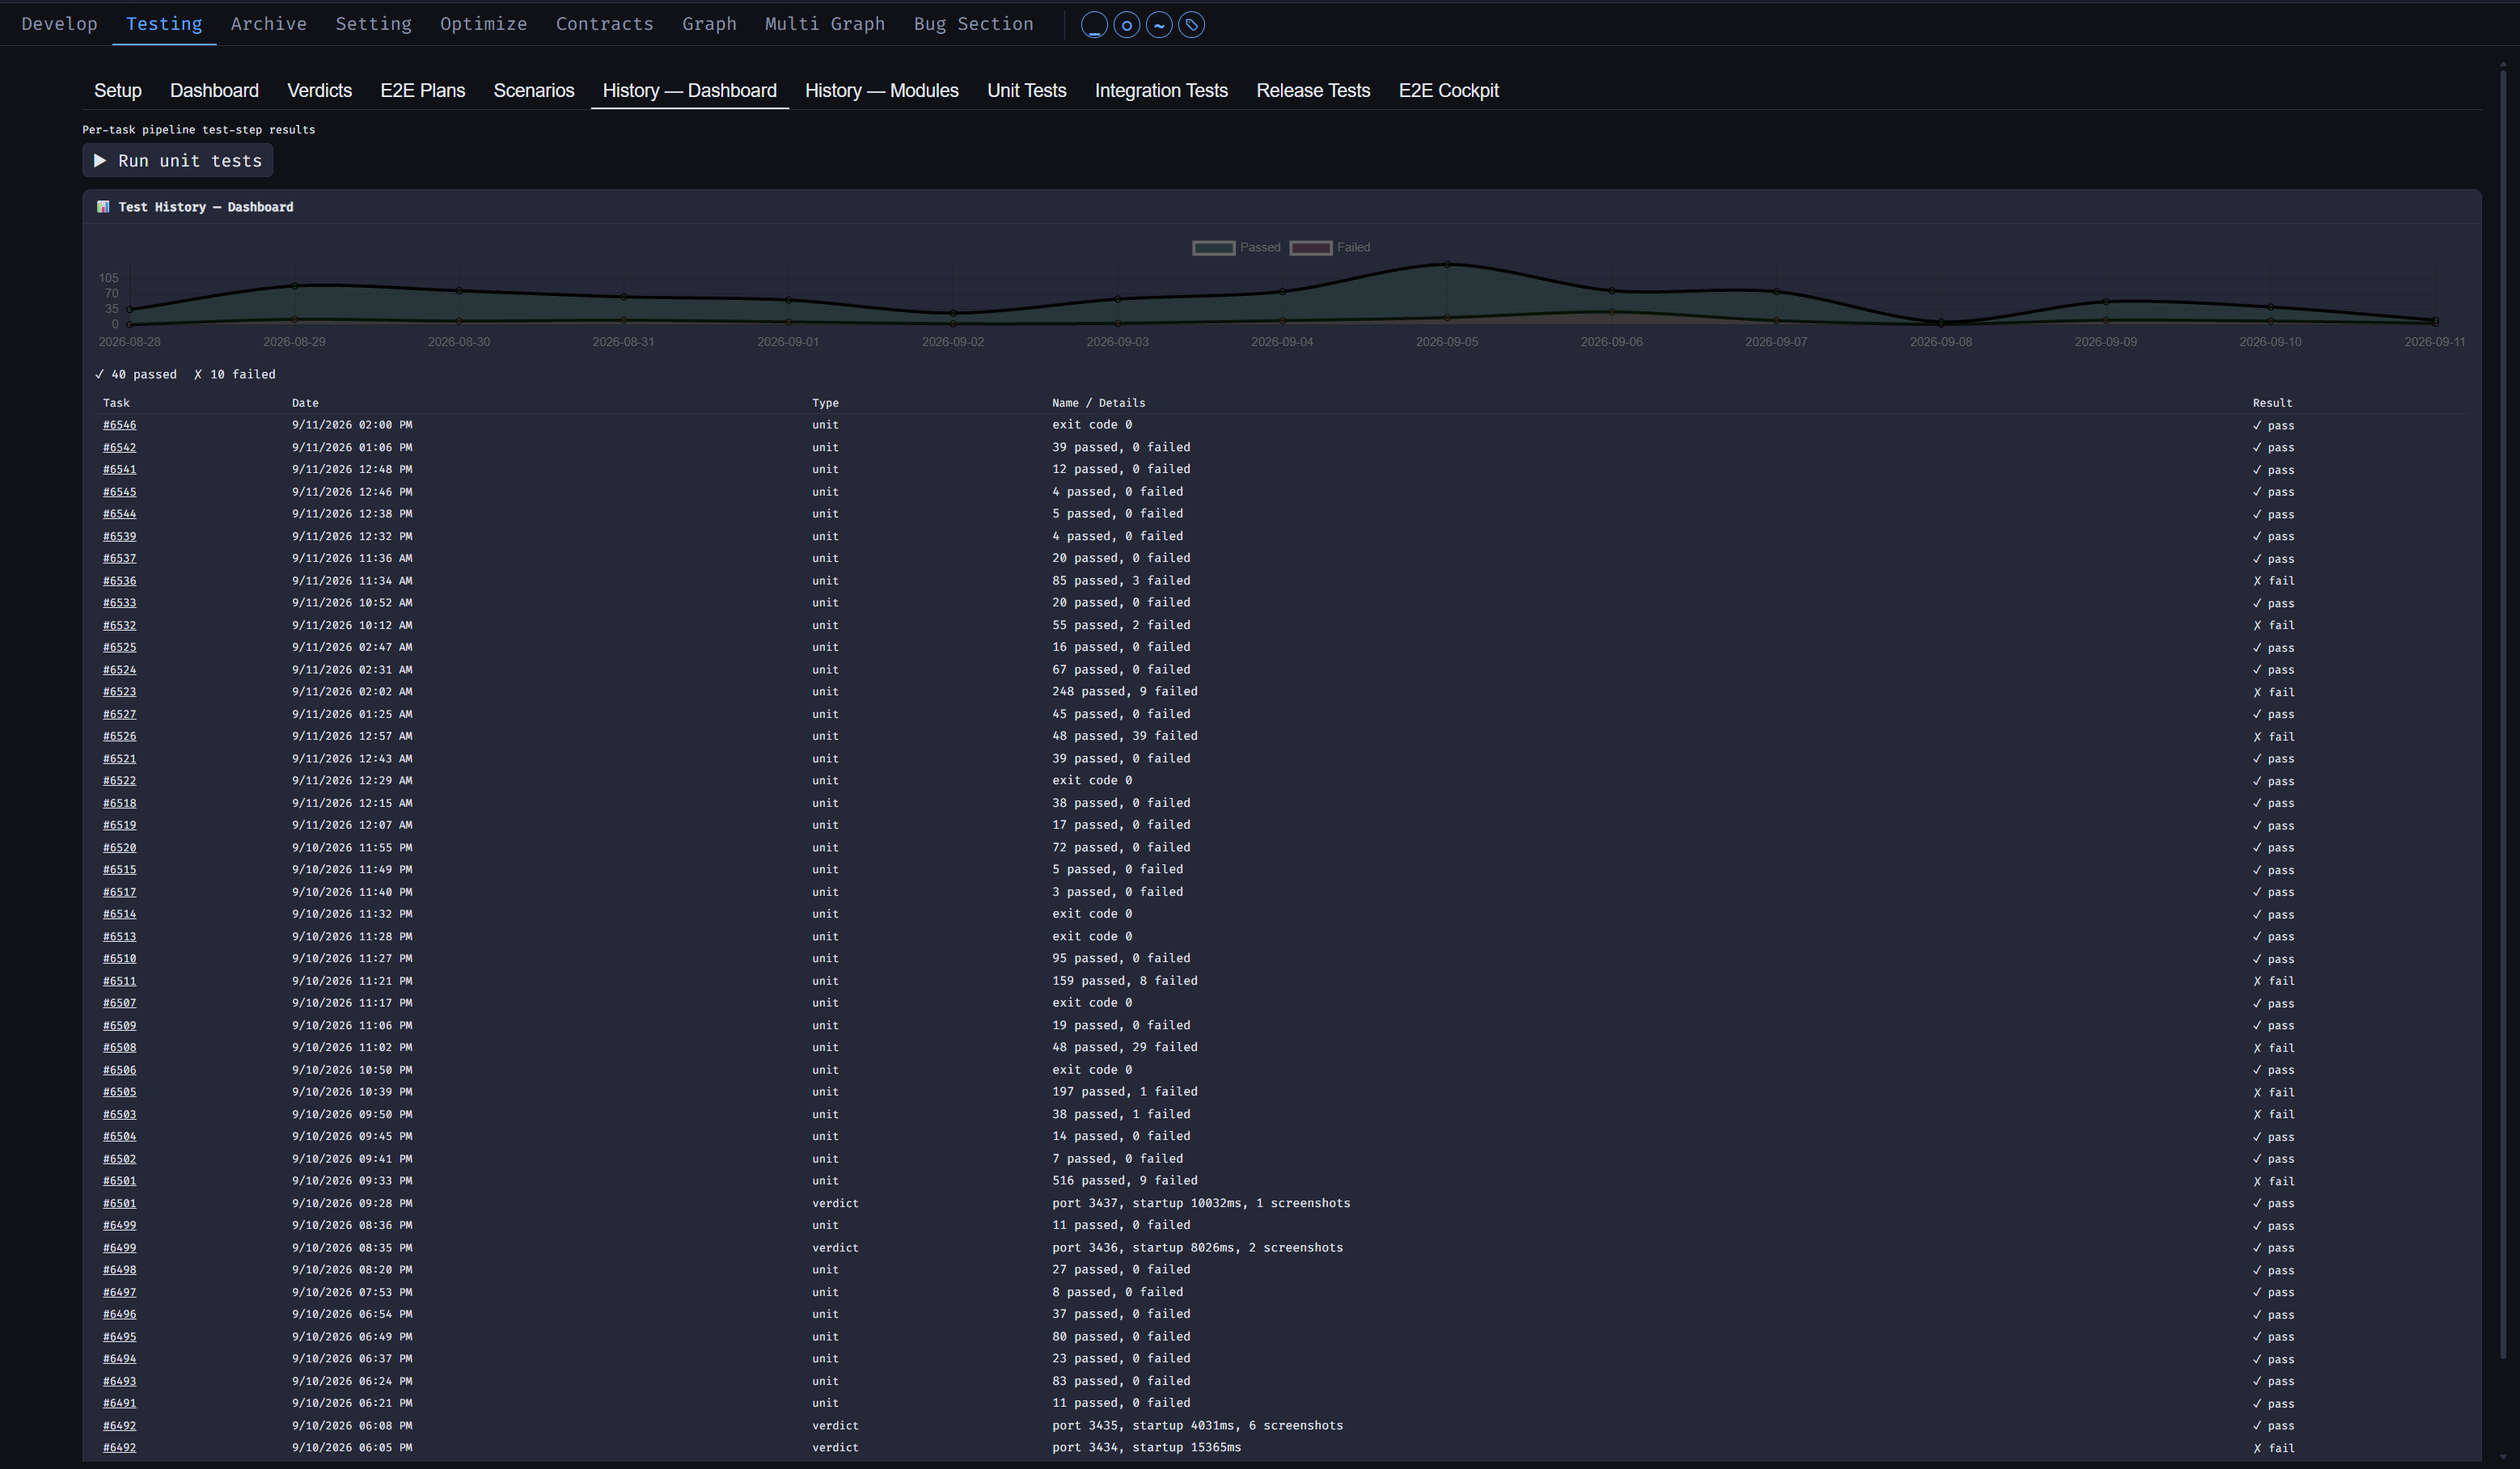Click the date '9/11/2026 02:00 PM'
Screen dimensions: 2520x1469
tap(352, 425)
